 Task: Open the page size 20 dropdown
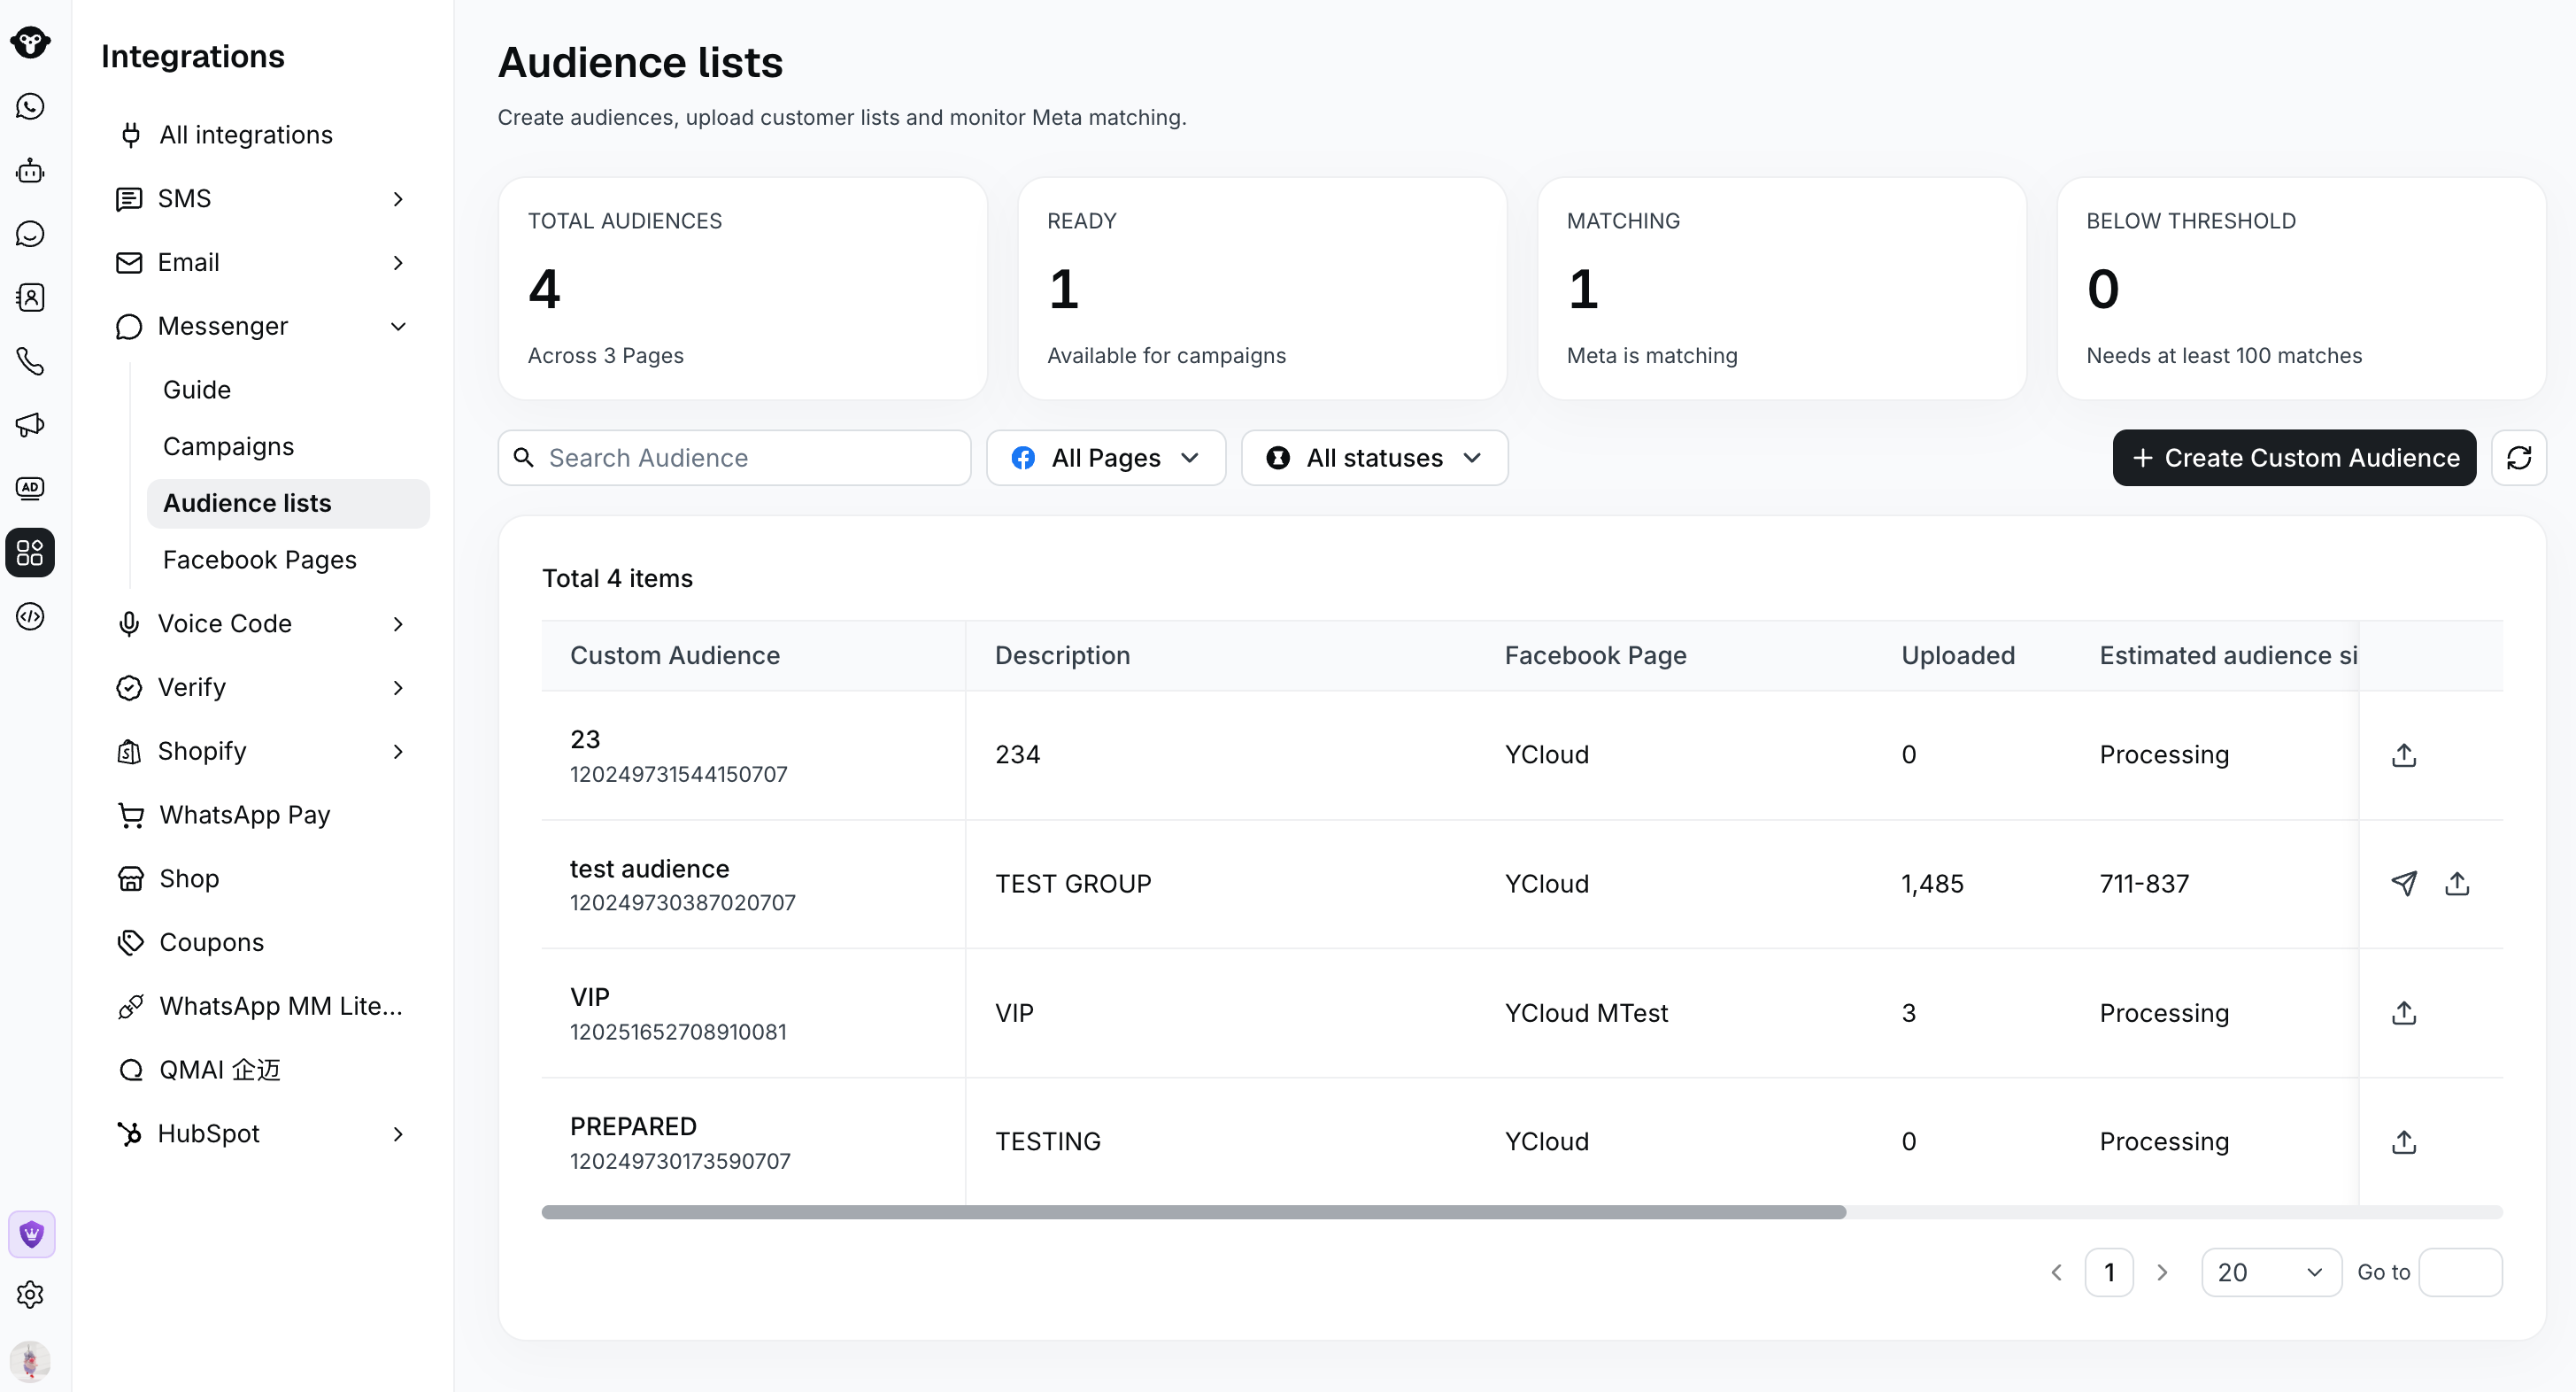[2271, 1272]
